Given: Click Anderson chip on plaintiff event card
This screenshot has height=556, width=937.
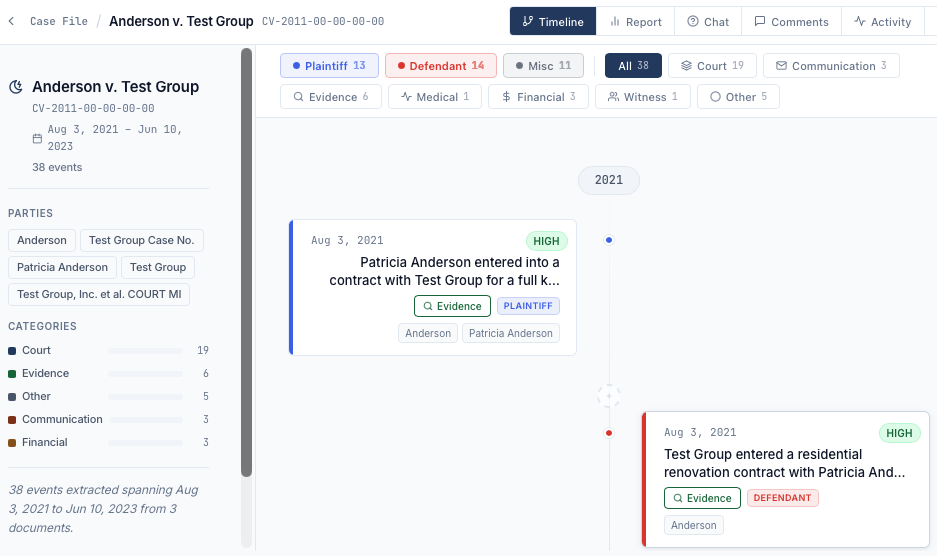Looking at the screenshot, I should pyautogui.click(x=428, y=333).
